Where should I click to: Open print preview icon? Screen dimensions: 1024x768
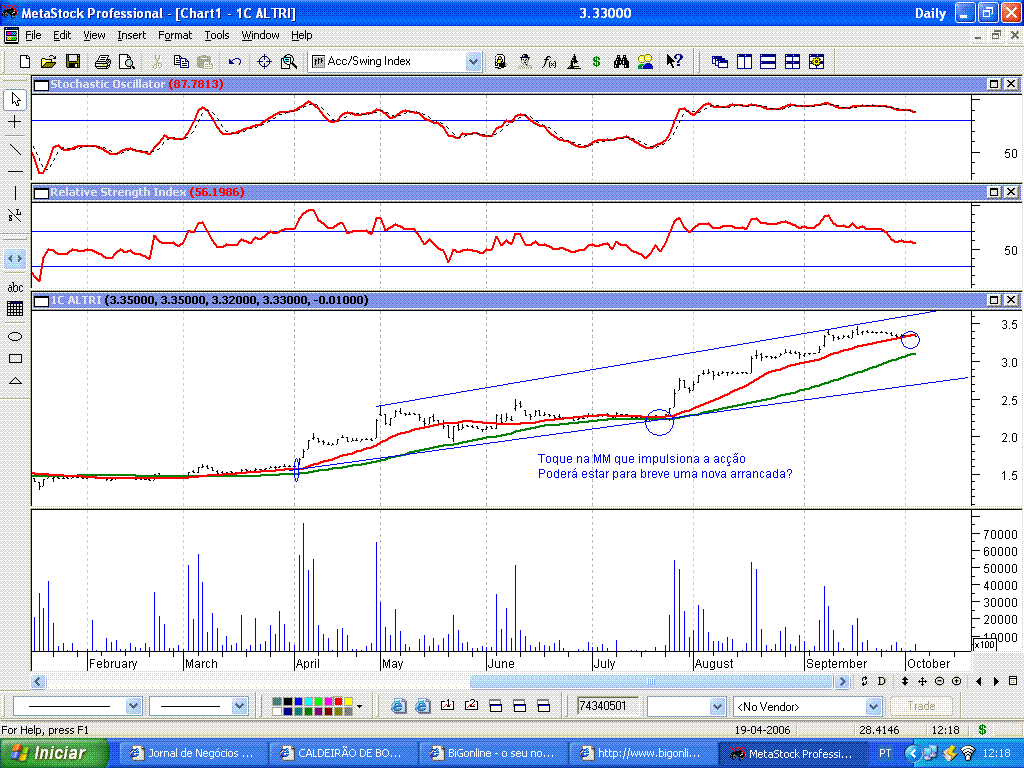point(127,61)
